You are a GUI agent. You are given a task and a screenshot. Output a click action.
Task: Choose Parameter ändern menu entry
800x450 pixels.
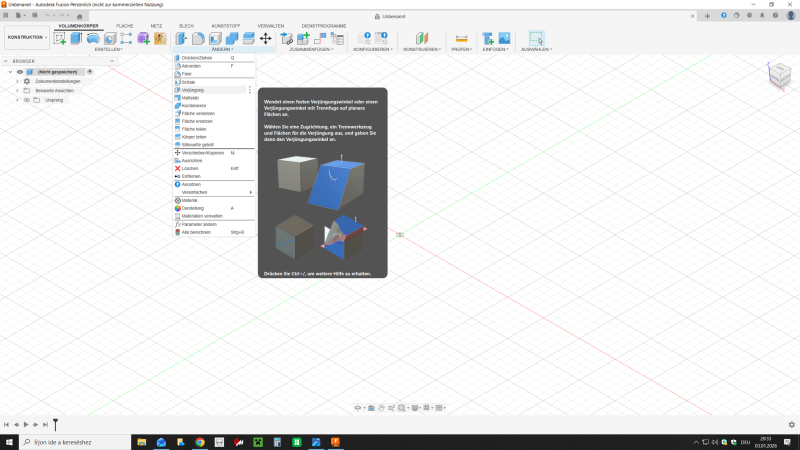pos(214,224)
